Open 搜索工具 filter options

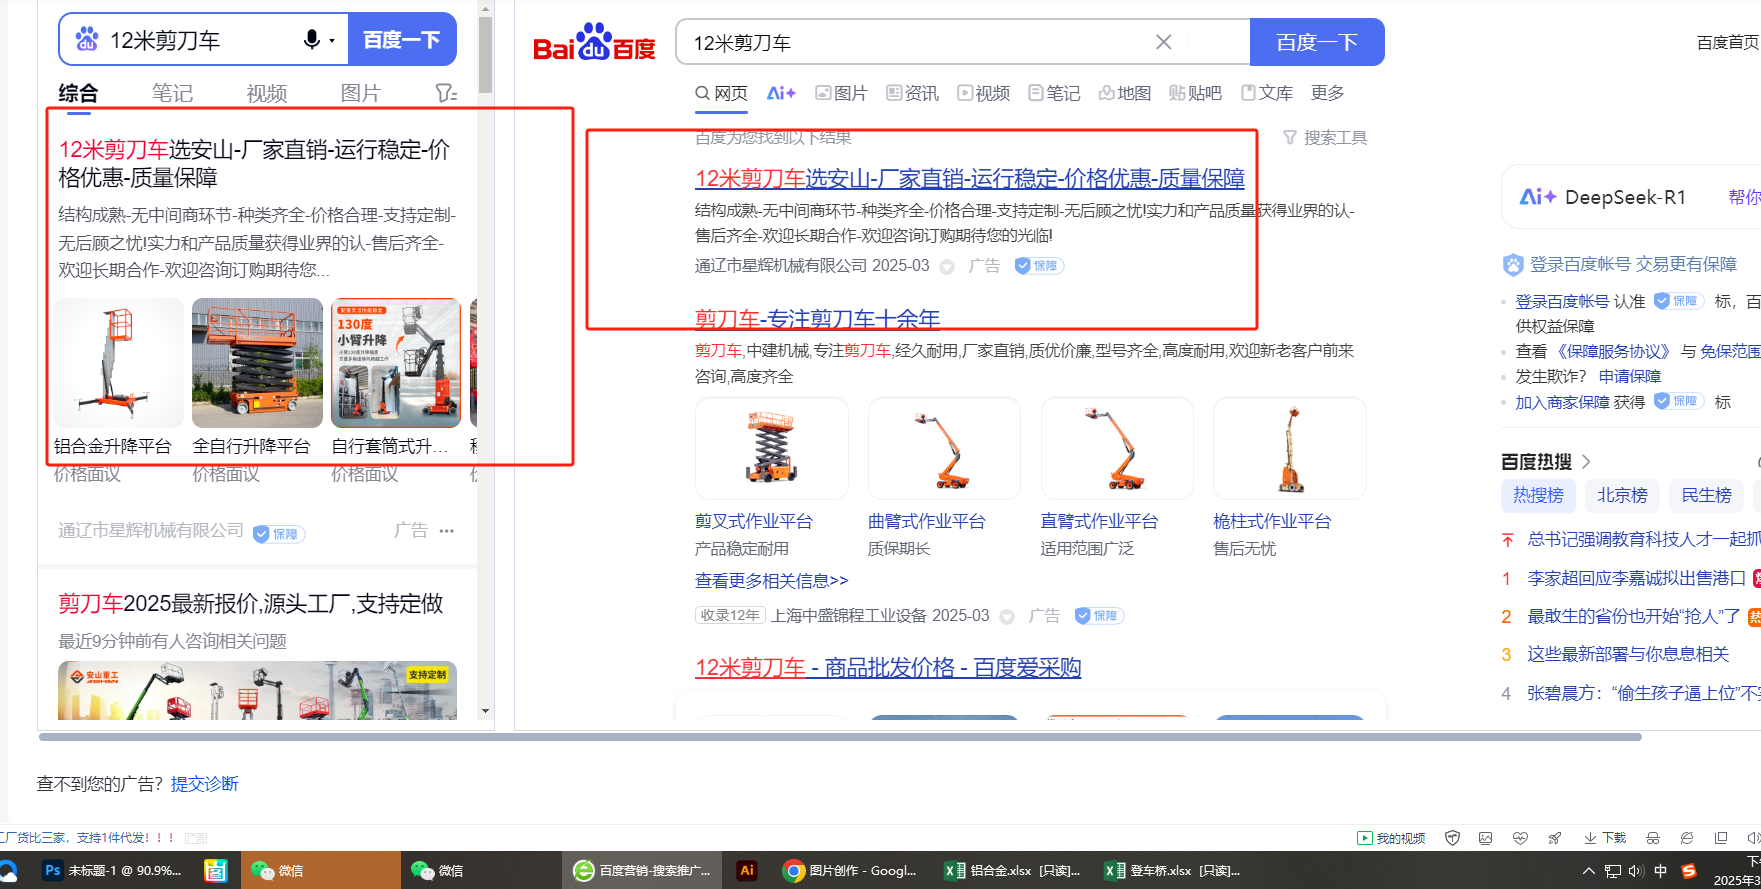click(x=1325, y=138)
